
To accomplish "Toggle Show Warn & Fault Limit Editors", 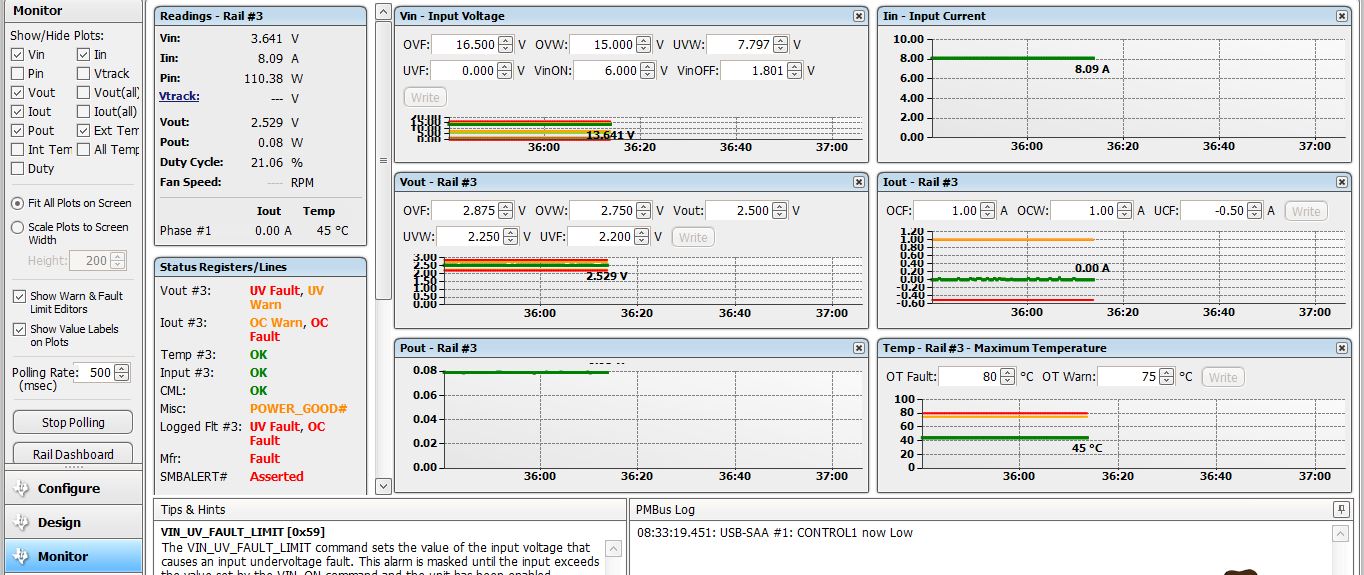I will tap(19, 297).
